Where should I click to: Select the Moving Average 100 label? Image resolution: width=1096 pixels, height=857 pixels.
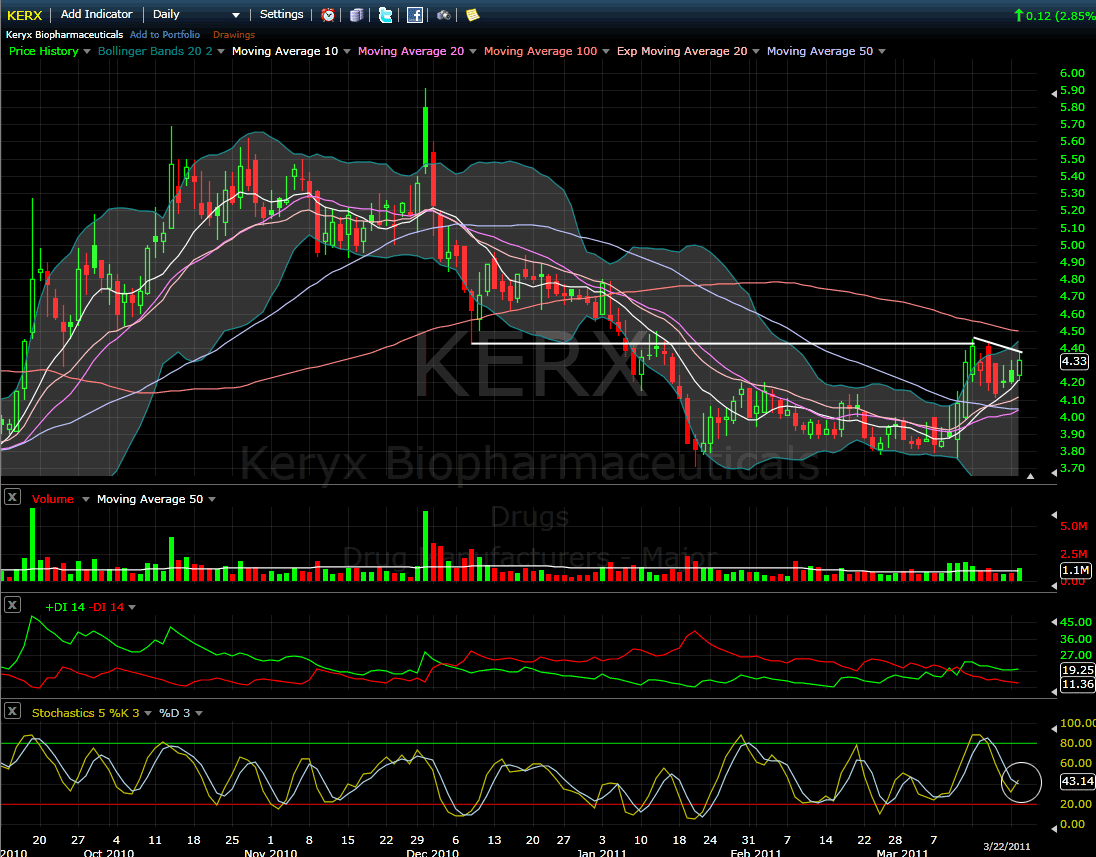click(x=540, y=51)
